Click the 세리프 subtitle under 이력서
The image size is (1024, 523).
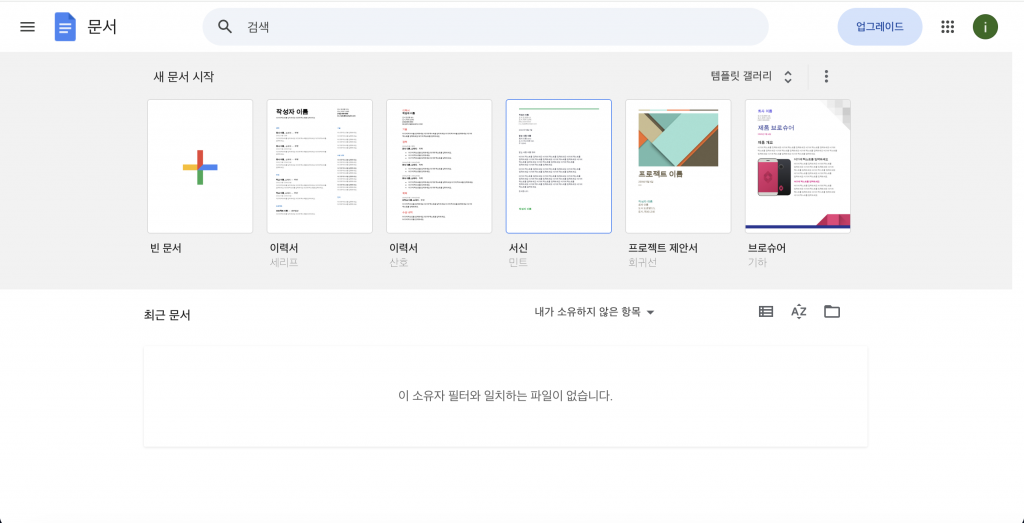pos(284,262)
